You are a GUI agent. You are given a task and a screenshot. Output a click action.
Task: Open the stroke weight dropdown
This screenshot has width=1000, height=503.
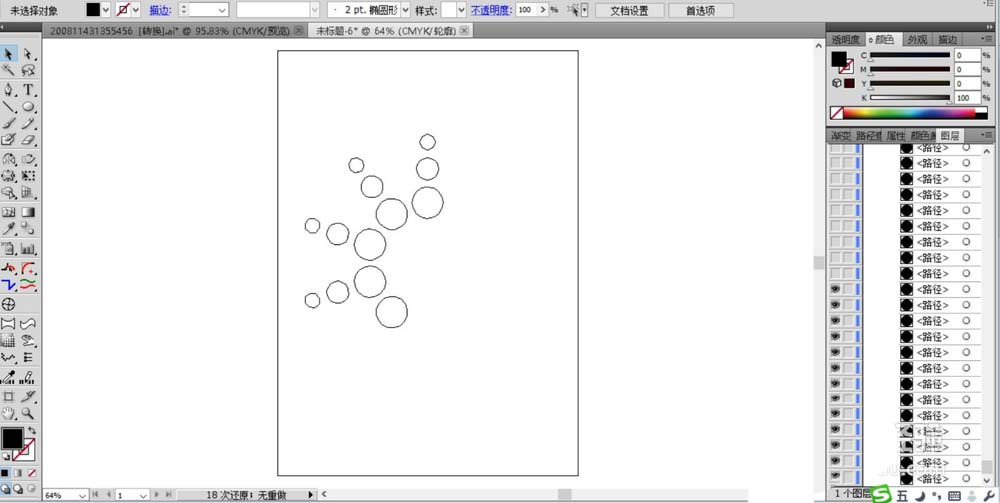point(222,10)
